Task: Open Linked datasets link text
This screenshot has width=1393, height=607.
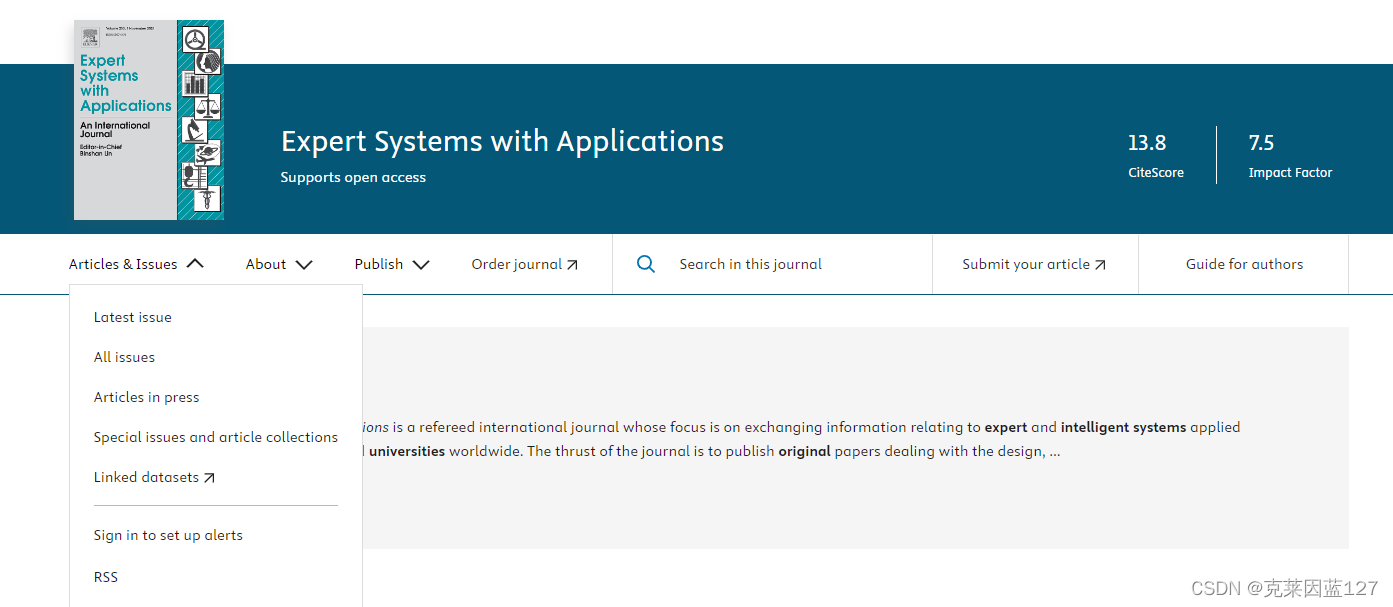Action: tap(147, 477)
